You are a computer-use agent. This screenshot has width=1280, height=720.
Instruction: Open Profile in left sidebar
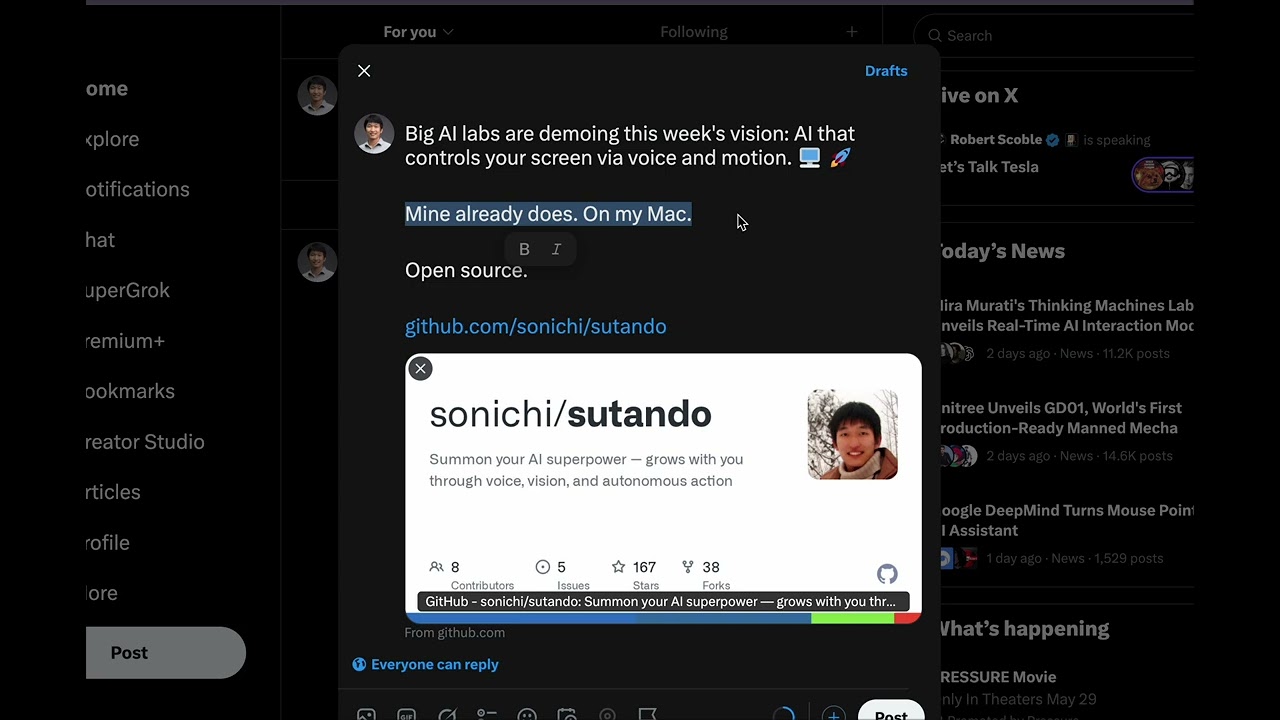coord(108,542)
